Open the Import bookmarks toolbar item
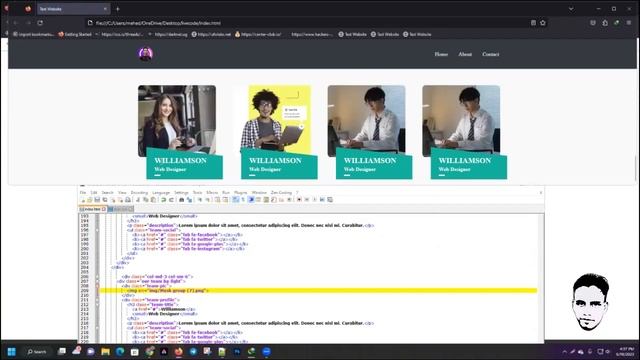 33,34
